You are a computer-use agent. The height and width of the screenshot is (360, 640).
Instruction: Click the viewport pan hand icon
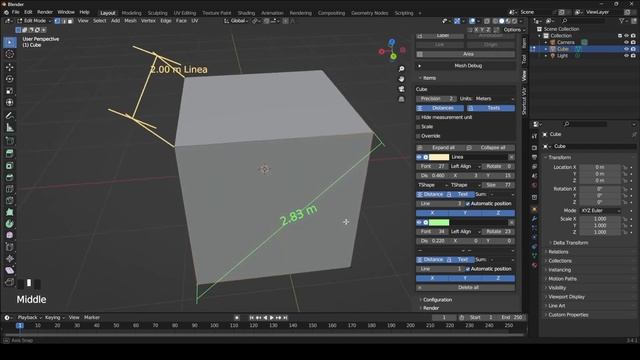tap(402, 79)
